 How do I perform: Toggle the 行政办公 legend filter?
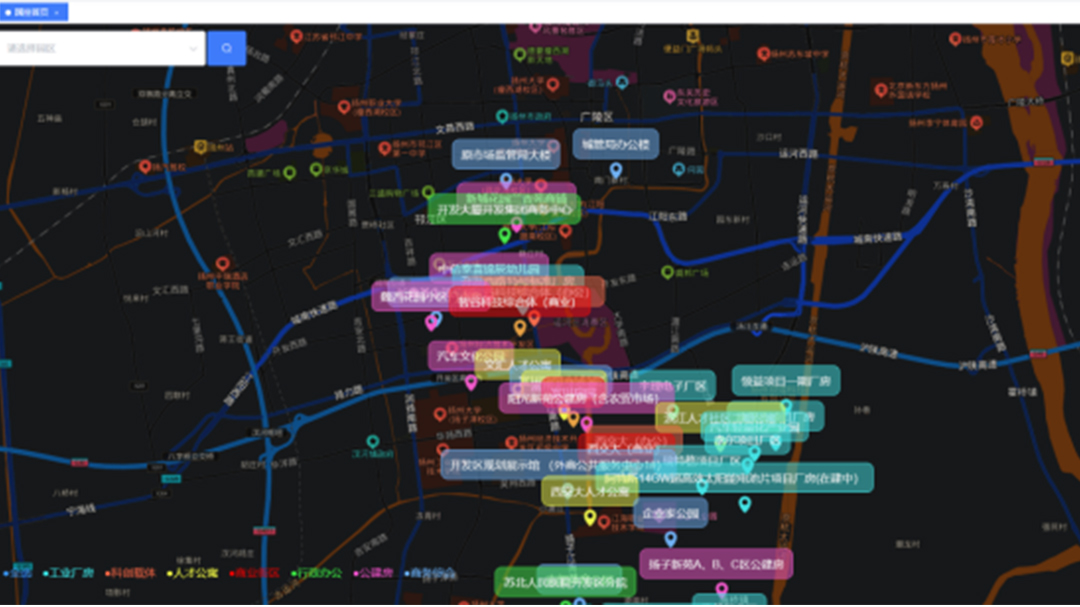(x=319, y=574)
